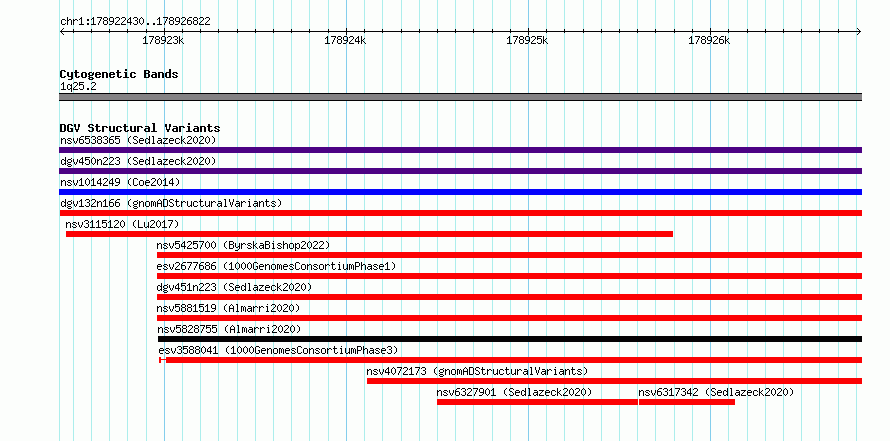
Task: Click the gray 1q25.2 cytogenetic band bar
Action: click(x=460, y=97)
